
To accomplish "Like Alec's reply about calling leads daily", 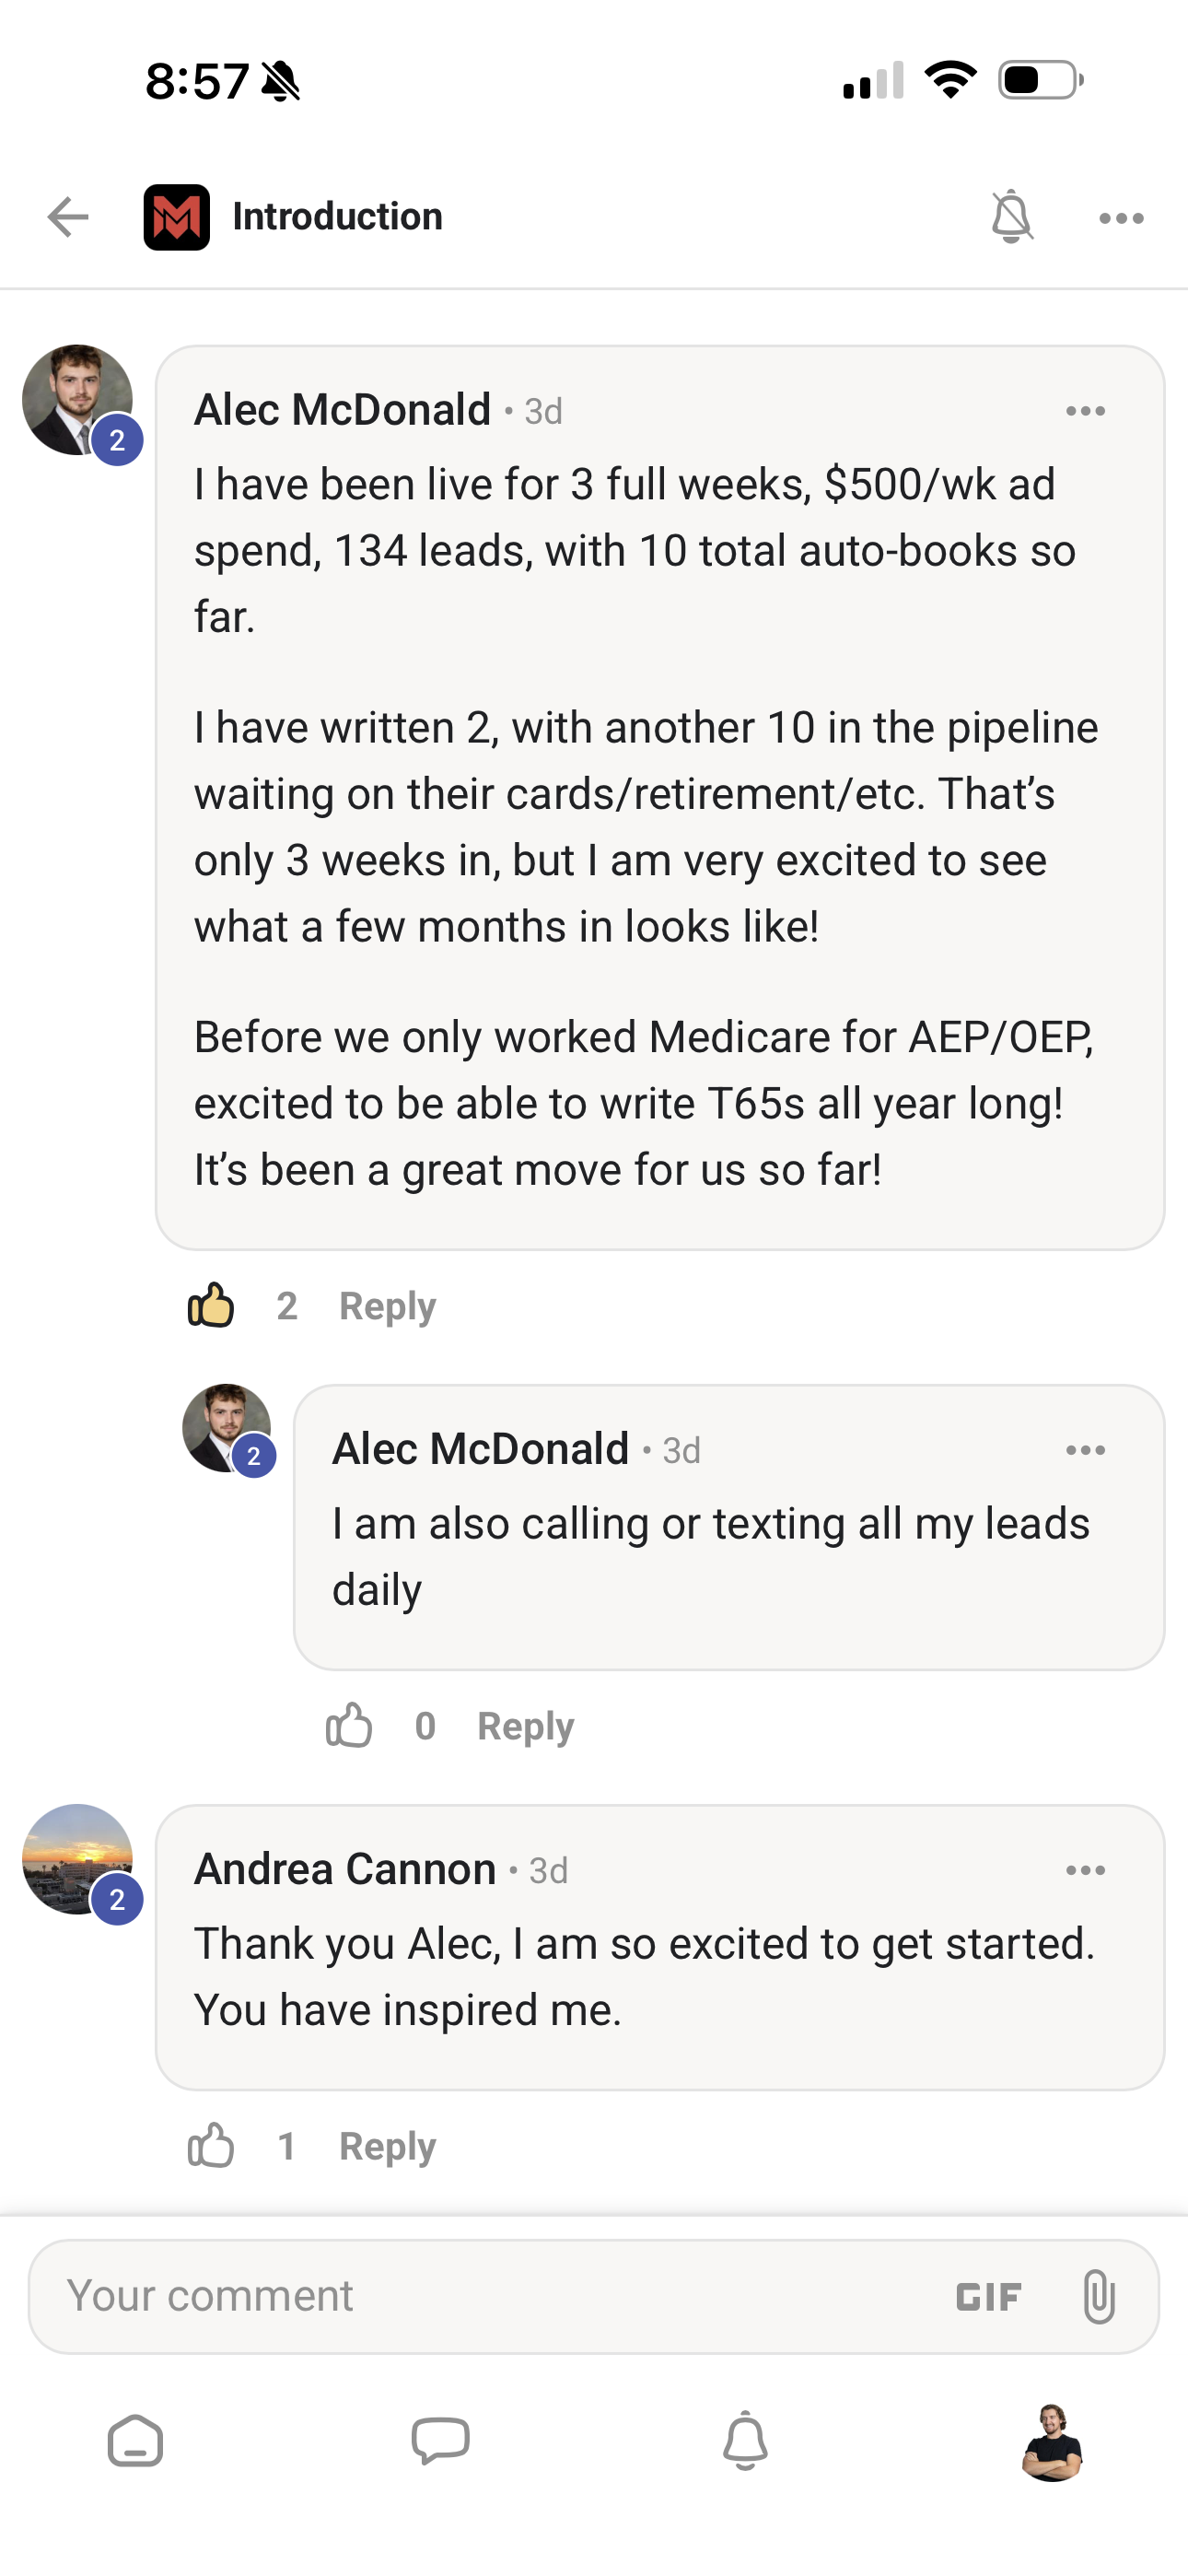I will tap(349, 1725).
